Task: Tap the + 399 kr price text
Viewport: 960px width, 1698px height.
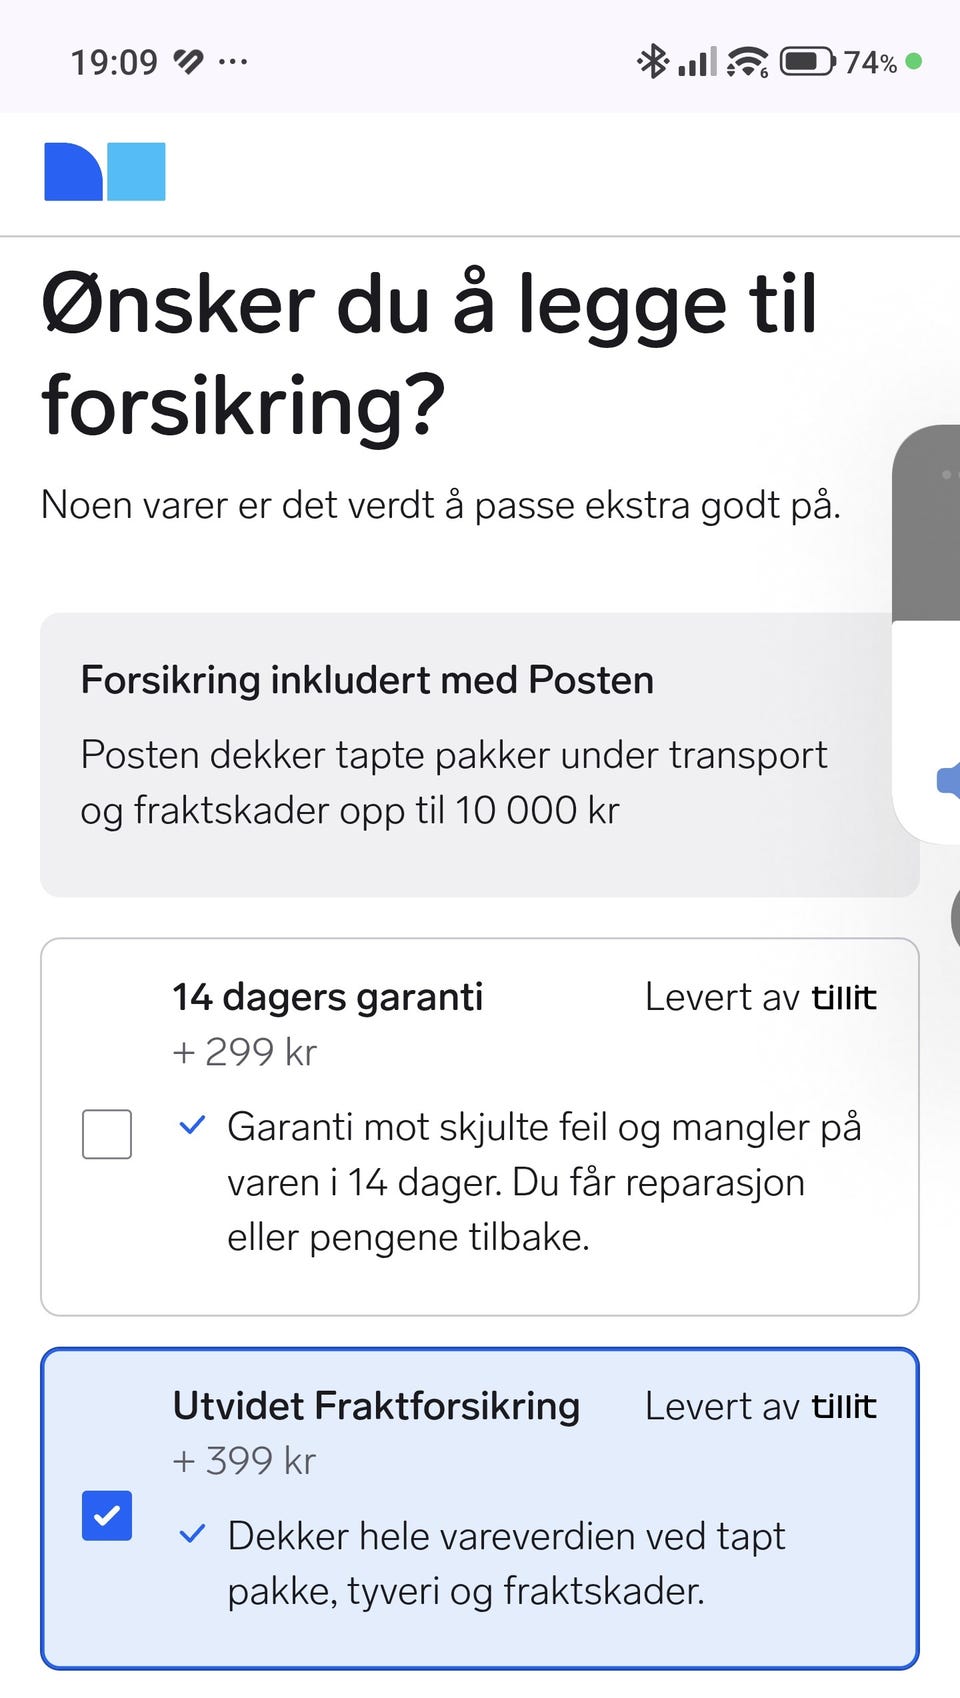Action: click(x=244, y=1461)
